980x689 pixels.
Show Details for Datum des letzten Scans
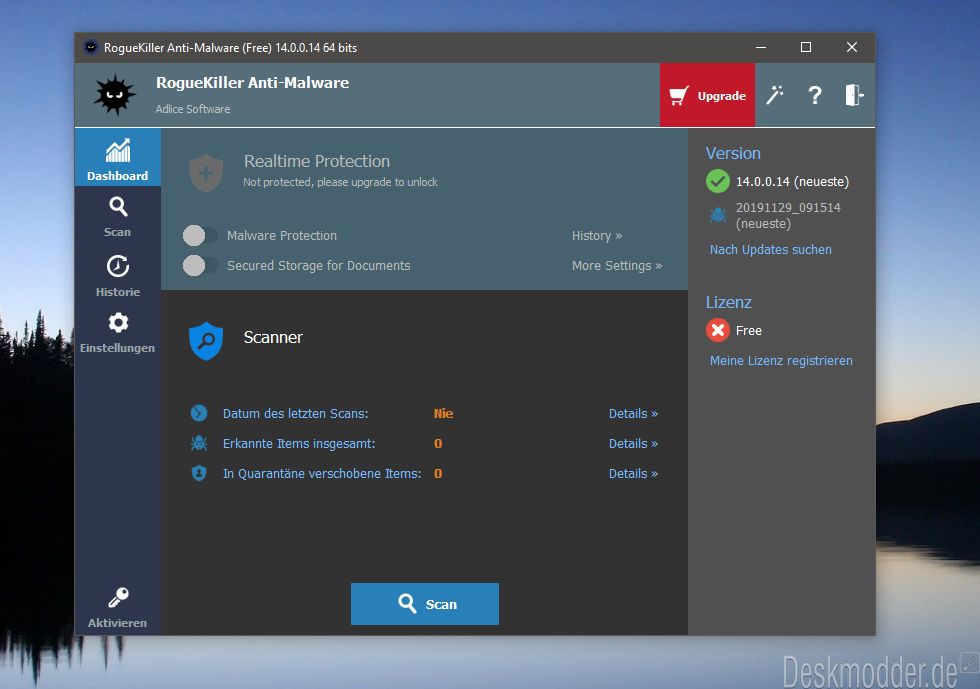[x=633, y=413]
